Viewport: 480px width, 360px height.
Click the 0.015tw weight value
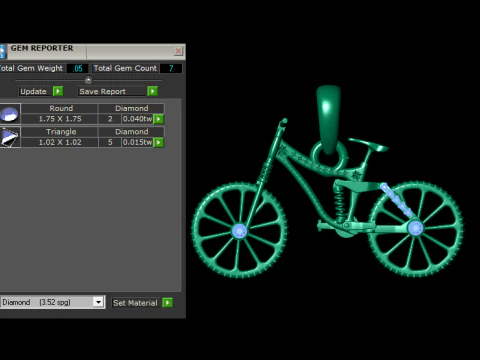(137, 142)
